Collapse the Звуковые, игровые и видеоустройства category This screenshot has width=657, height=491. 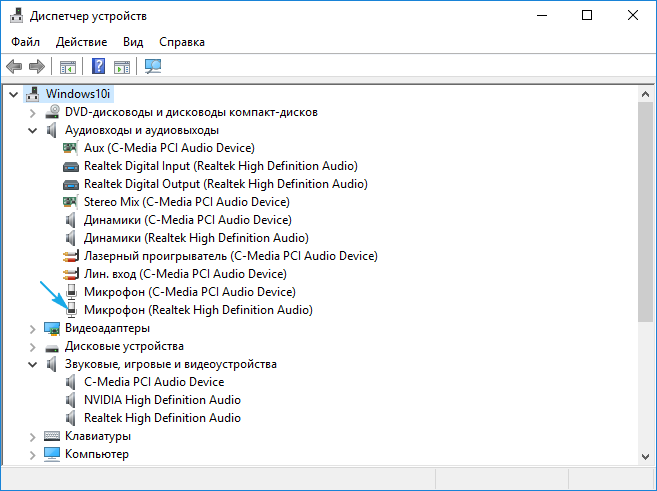33,364
